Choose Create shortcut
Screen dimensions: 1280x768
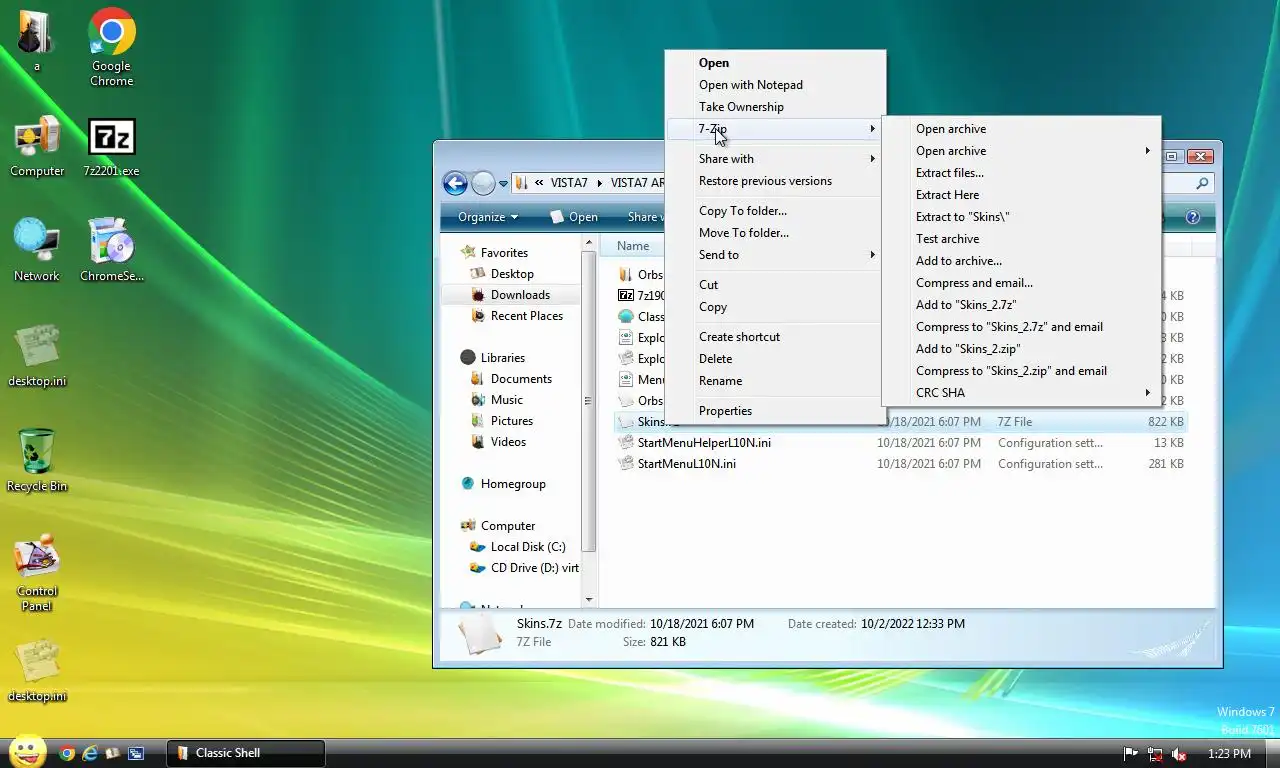774,337
